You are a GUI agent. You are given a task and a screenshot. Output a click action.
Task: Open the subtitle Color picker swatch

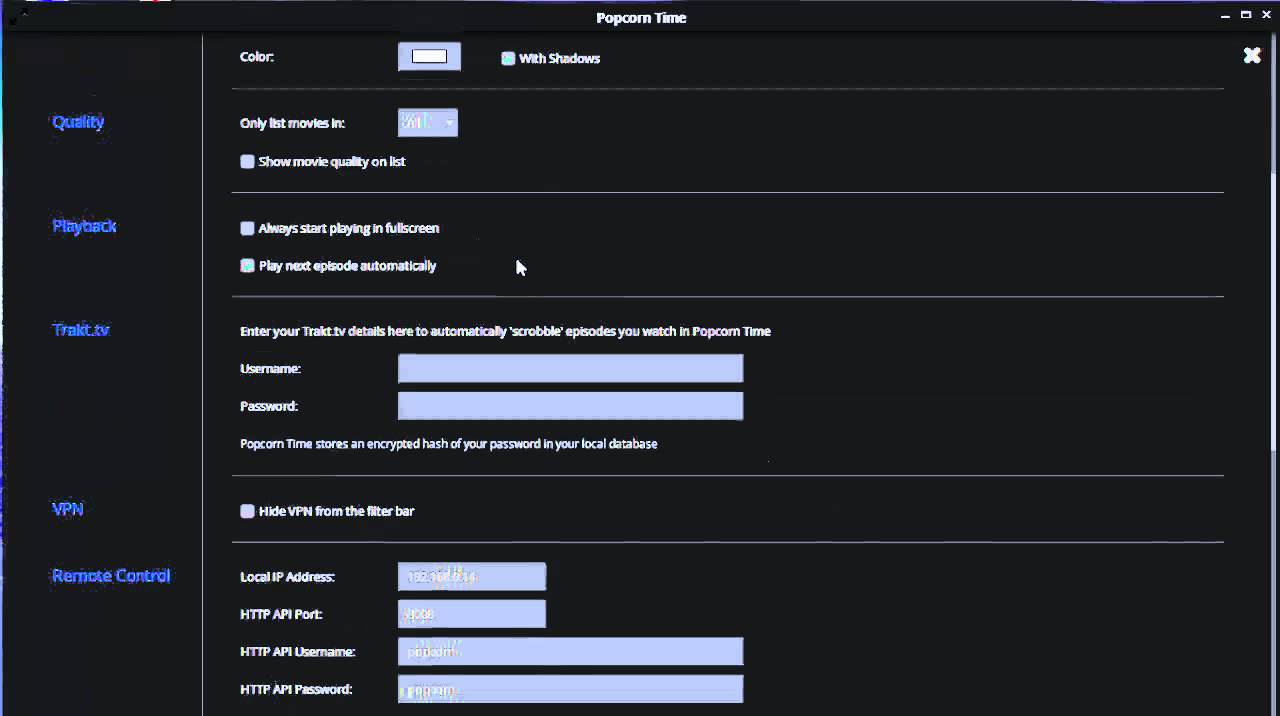(430, 57)
